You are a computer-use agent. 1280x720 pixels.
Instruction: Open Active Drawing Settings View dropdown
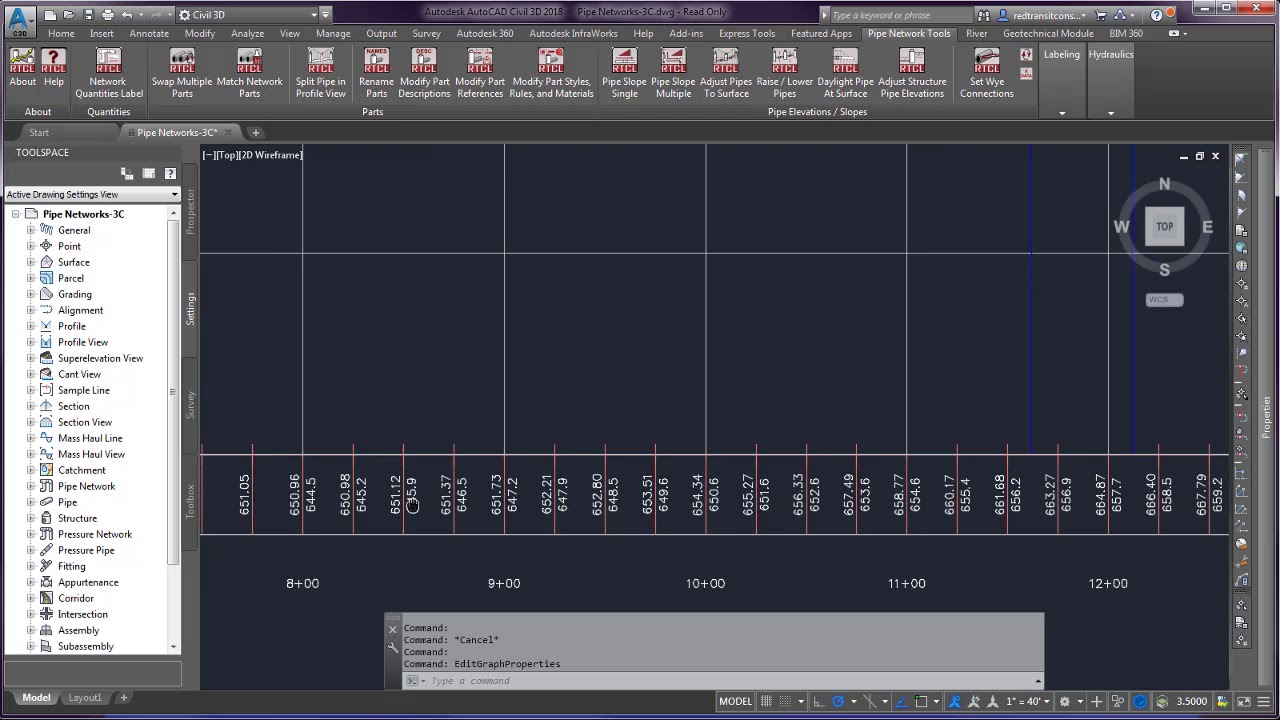pyautogui.click(x=92, y=194)
